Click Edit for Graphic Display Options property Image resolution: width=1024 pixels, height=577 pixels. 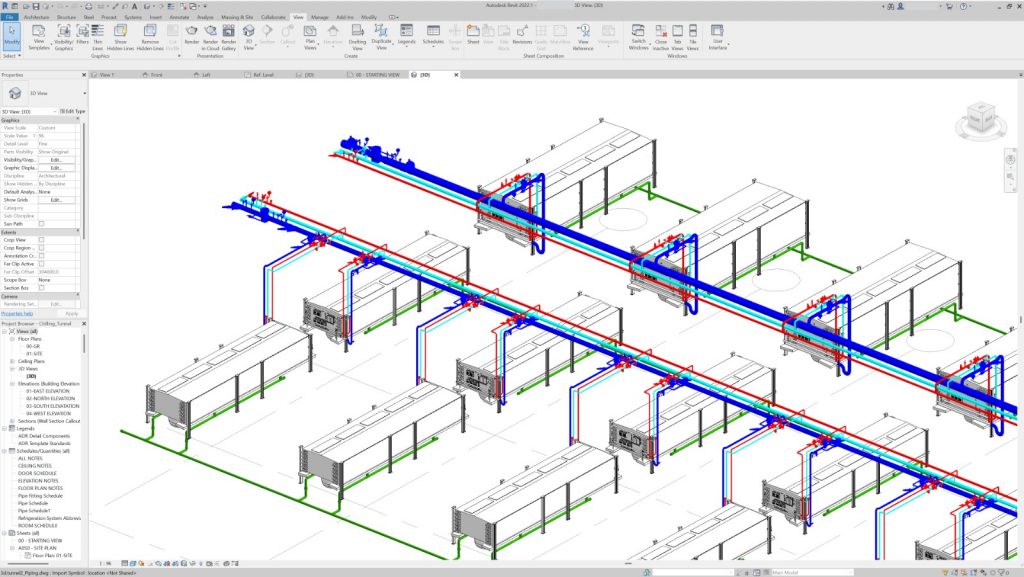click(56, 168)
